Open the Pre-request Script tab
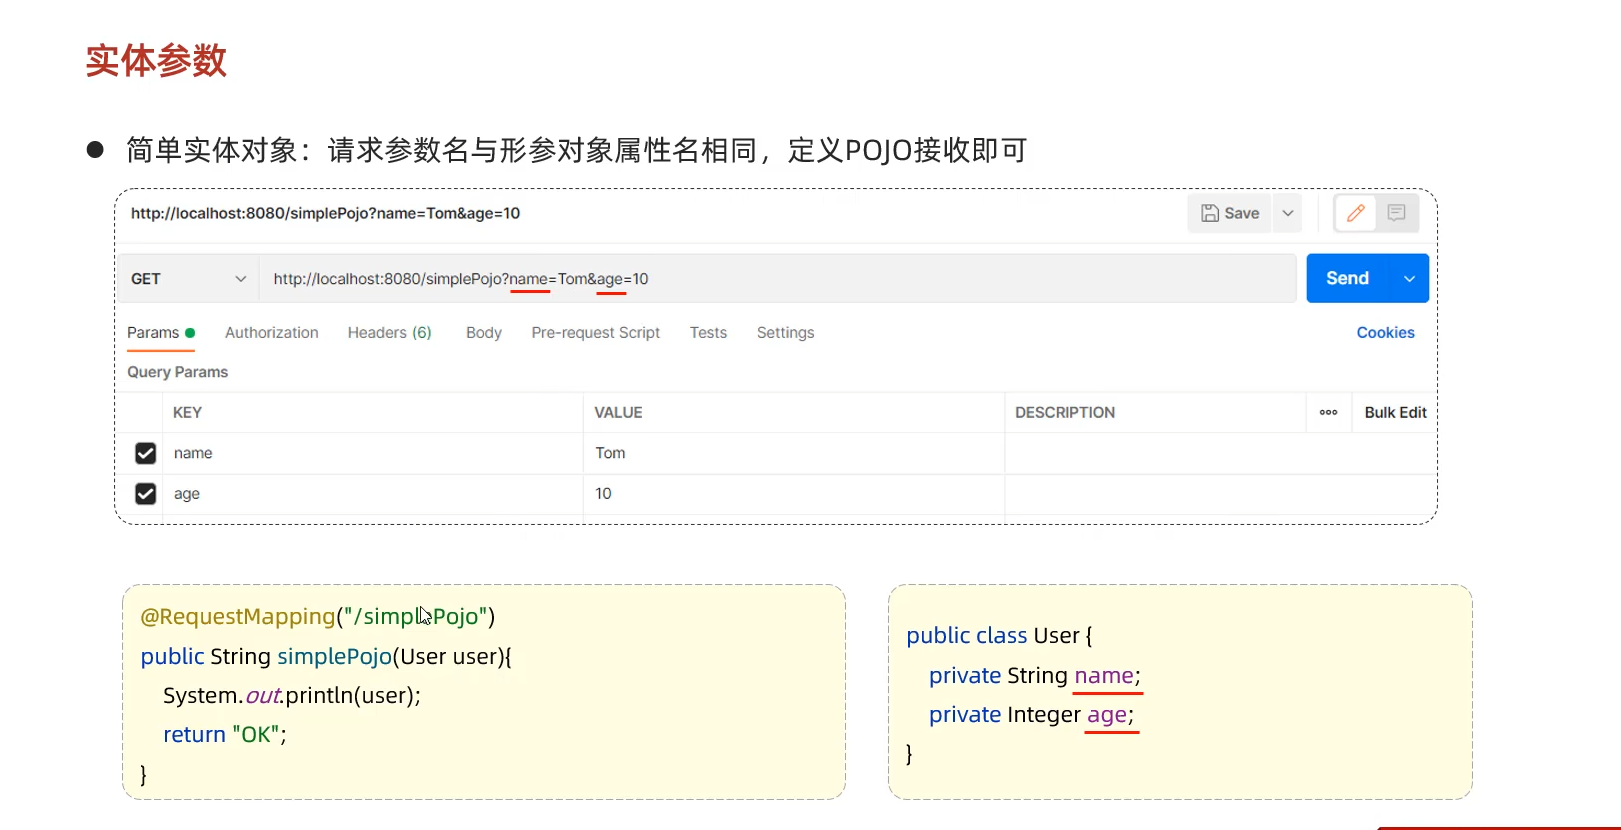The image size is (1621, 830). (596, 333)
